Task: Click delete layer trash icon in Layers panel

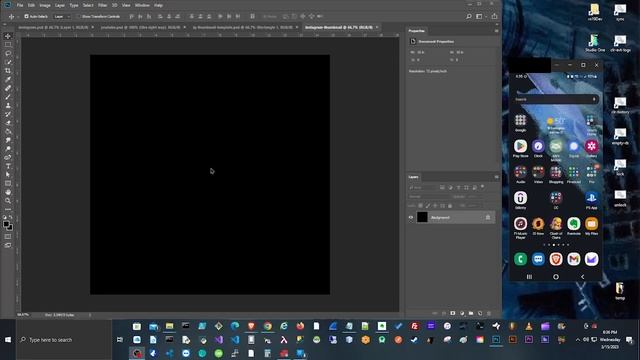Action: click(489, 313)
